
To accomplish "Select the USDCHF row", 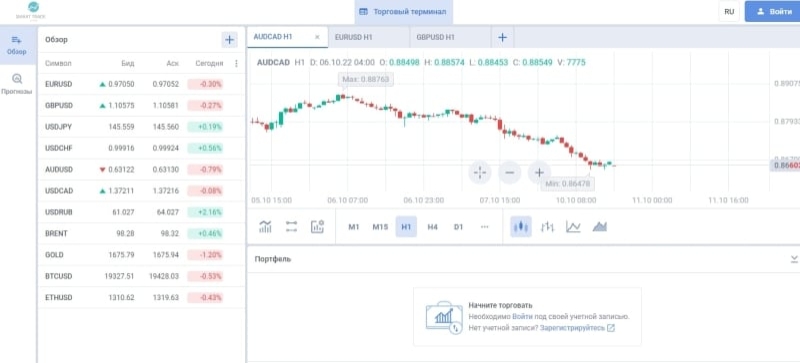I will coord(141,148).
